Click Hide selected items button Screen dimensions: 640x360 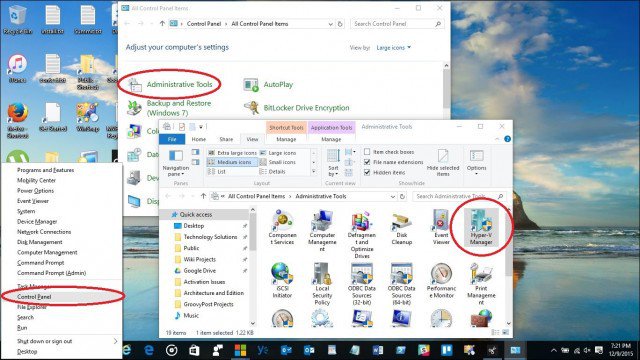(x=443, y=163)
